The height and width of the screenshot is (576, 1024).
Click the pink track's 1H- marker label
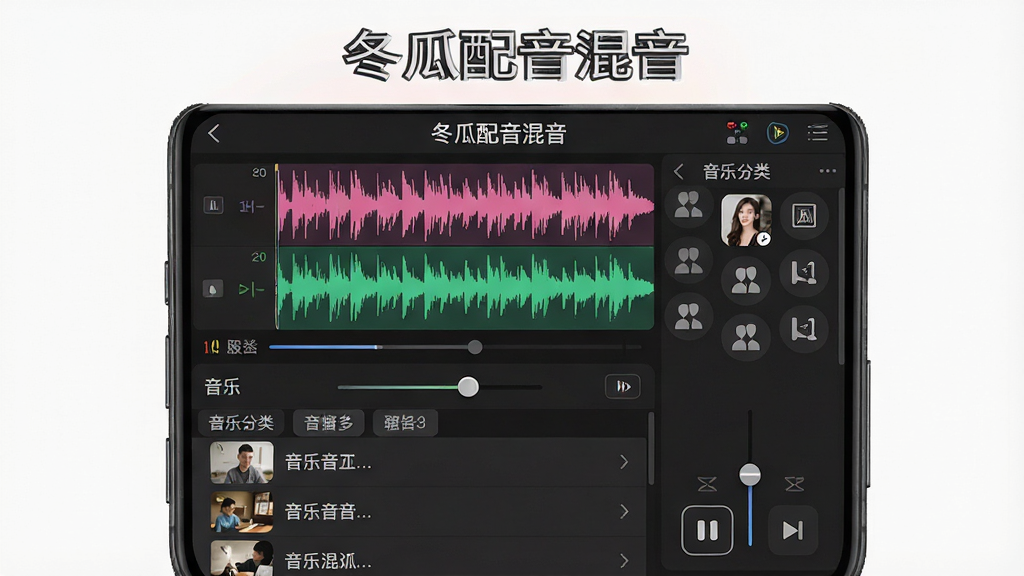(251, 206)
